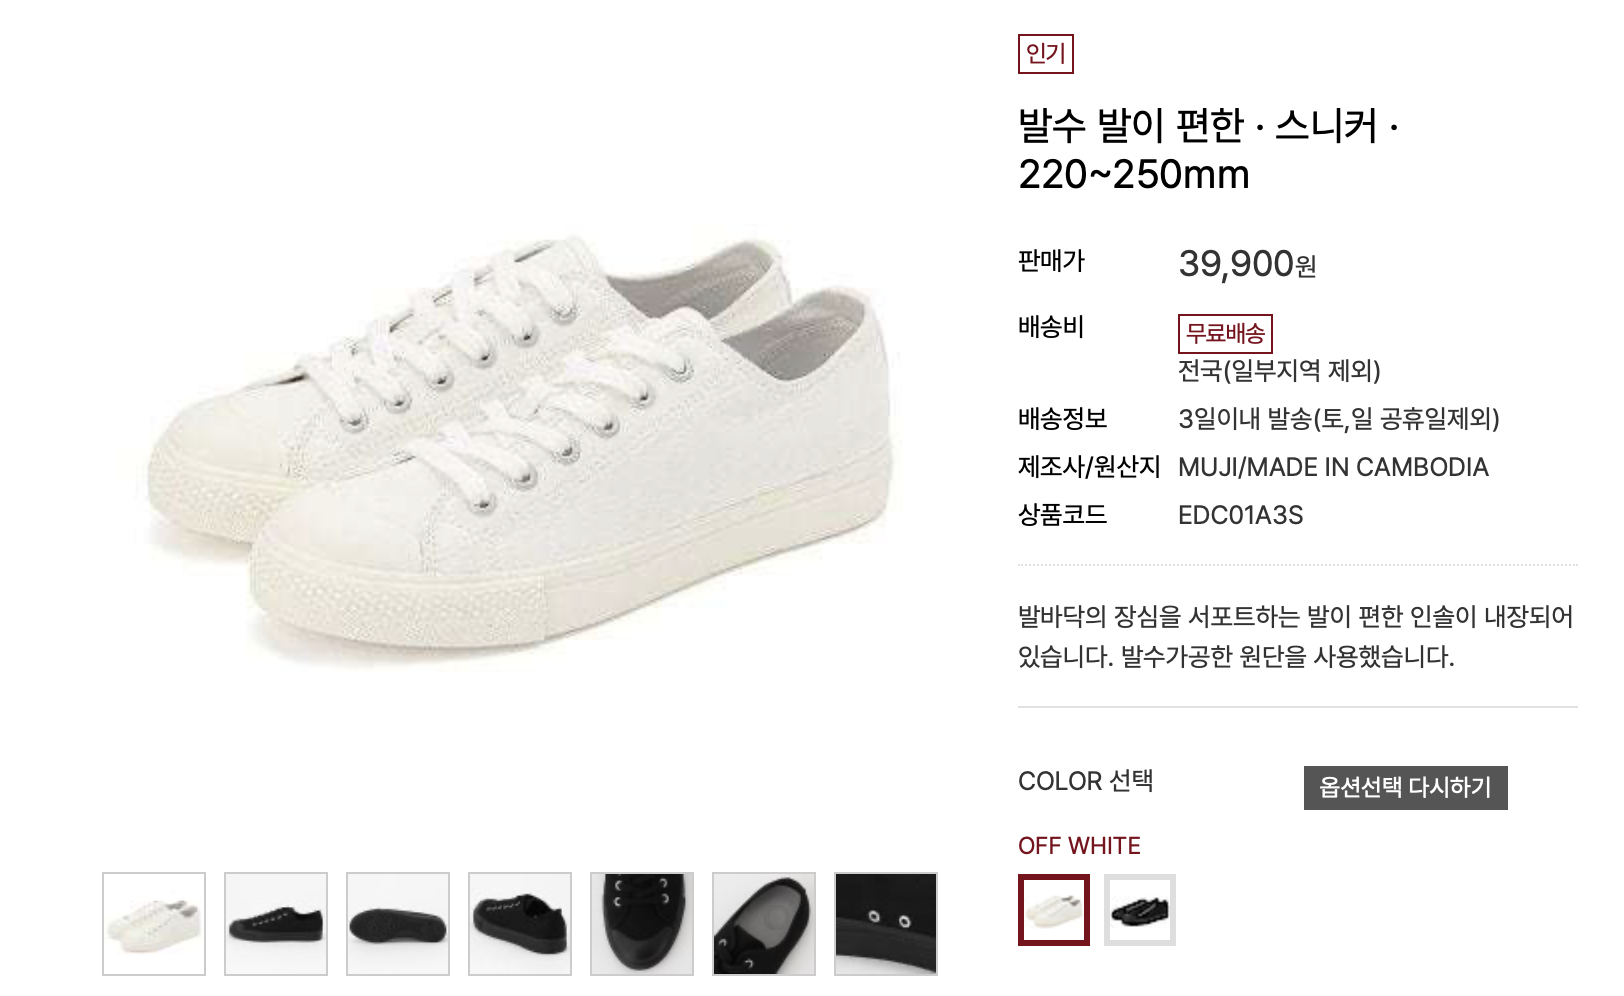The image size is (1624, 996).
Task: Show the angled black sneaker pair thumbnail
Action: [520, 923]
